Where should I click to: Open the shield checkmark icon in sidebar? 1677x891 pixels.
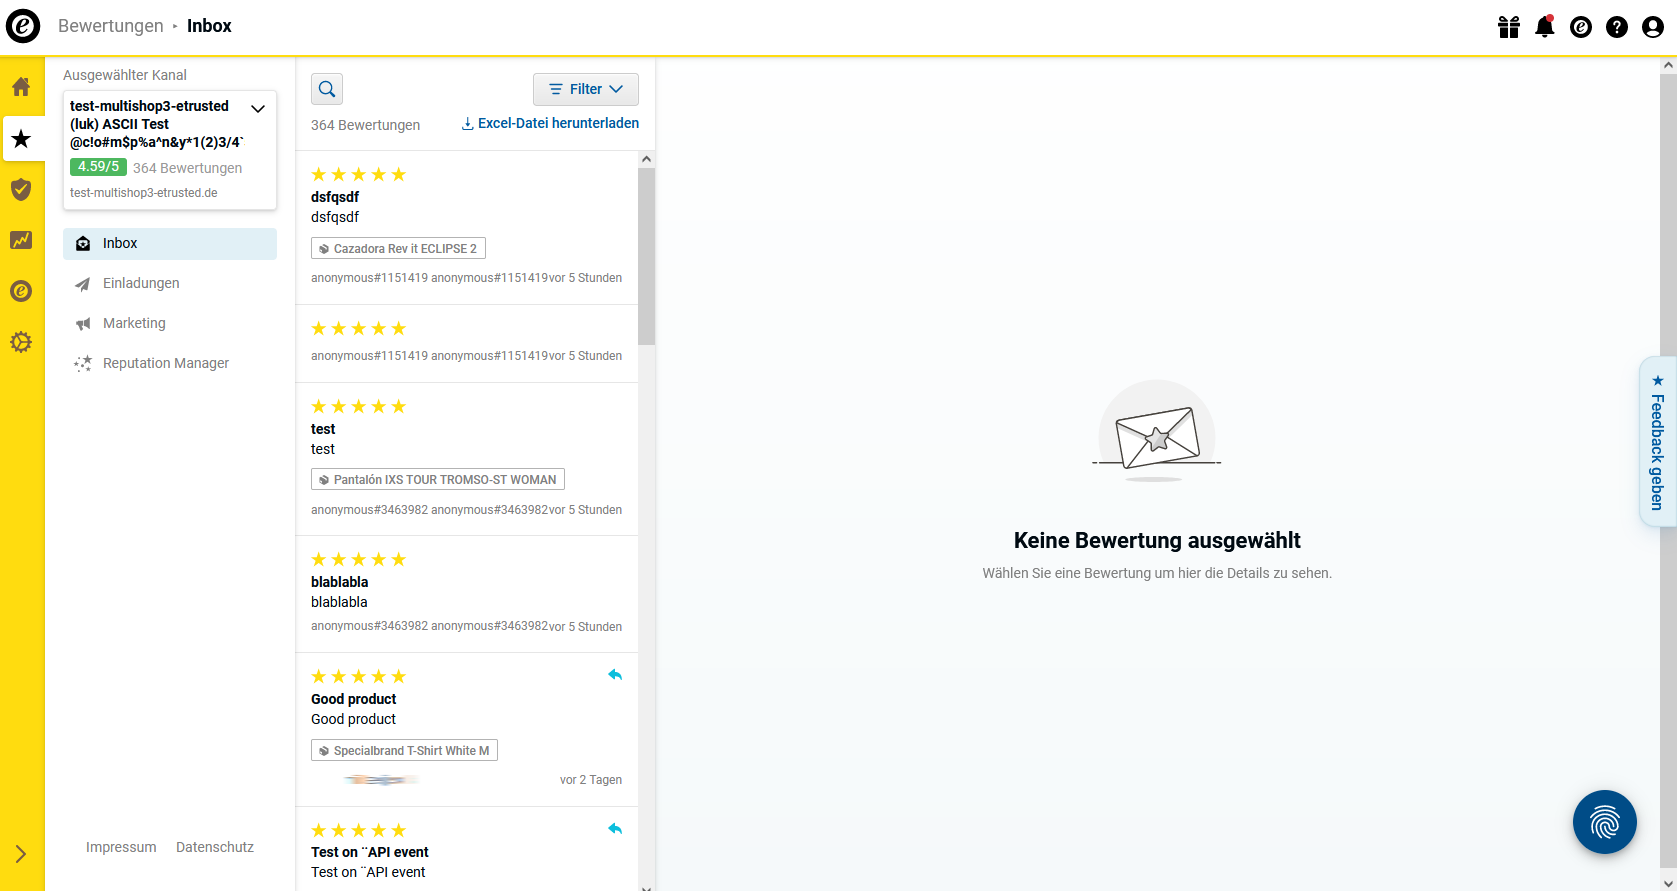21,189
